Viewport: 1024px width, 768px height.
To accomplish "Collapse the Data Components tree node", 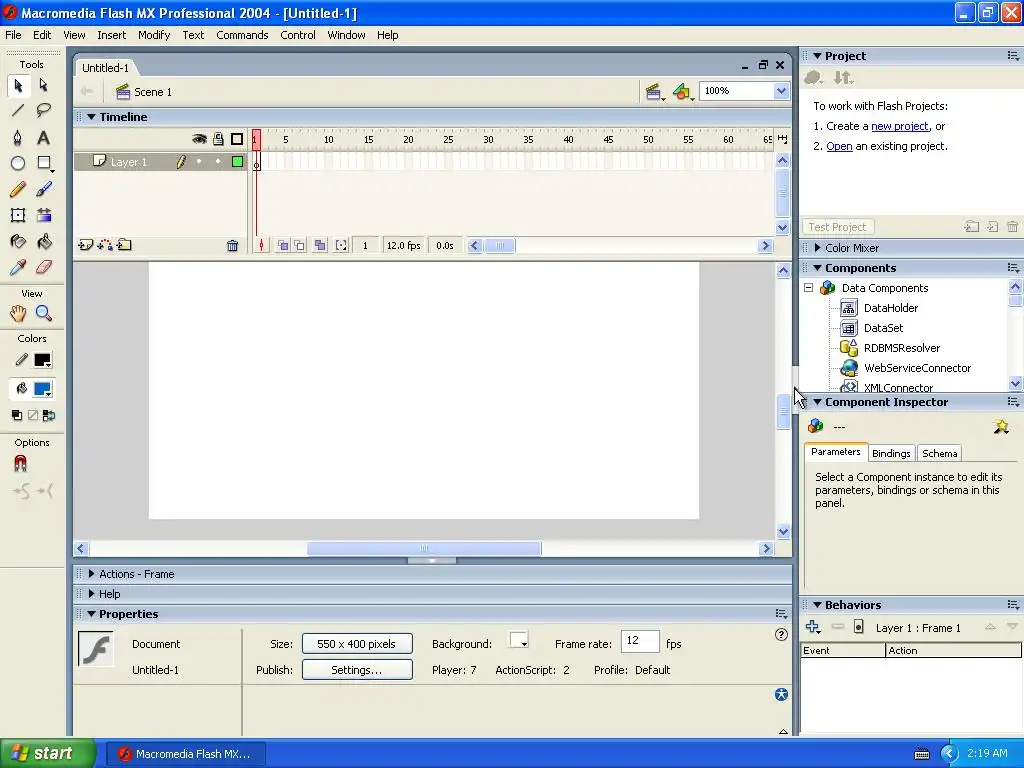I will 808,288.
